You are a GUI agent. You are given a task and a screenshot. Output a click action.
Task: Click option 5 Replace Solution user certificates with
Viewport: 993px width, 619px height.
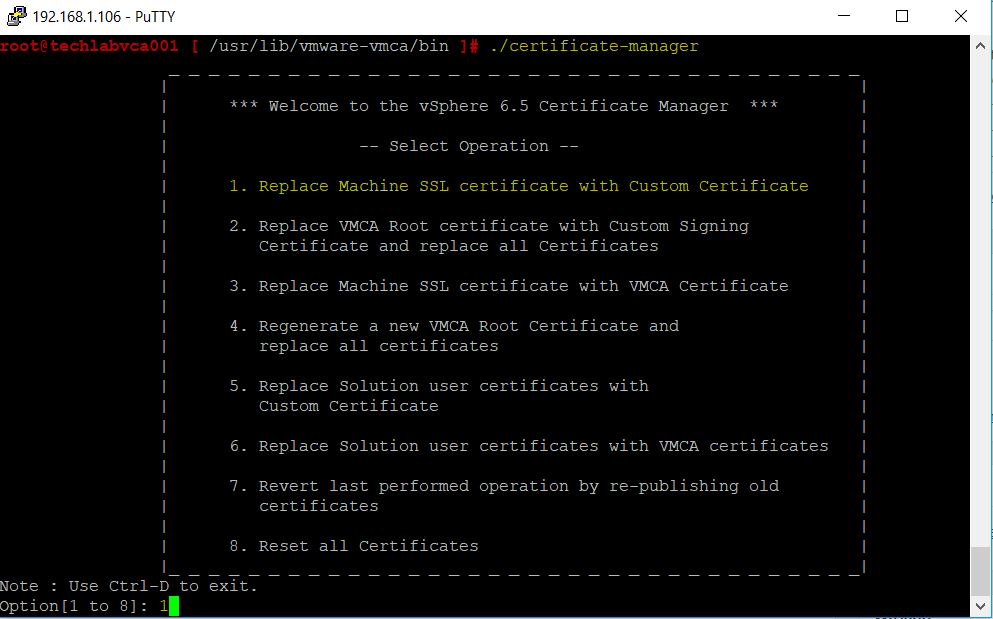click(x=439, y=386)
